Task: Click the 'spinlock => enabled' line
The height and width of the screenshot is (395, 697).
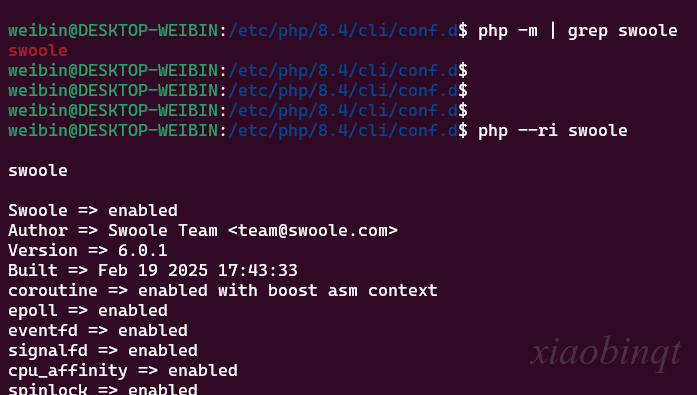Action: click(103, 389)
